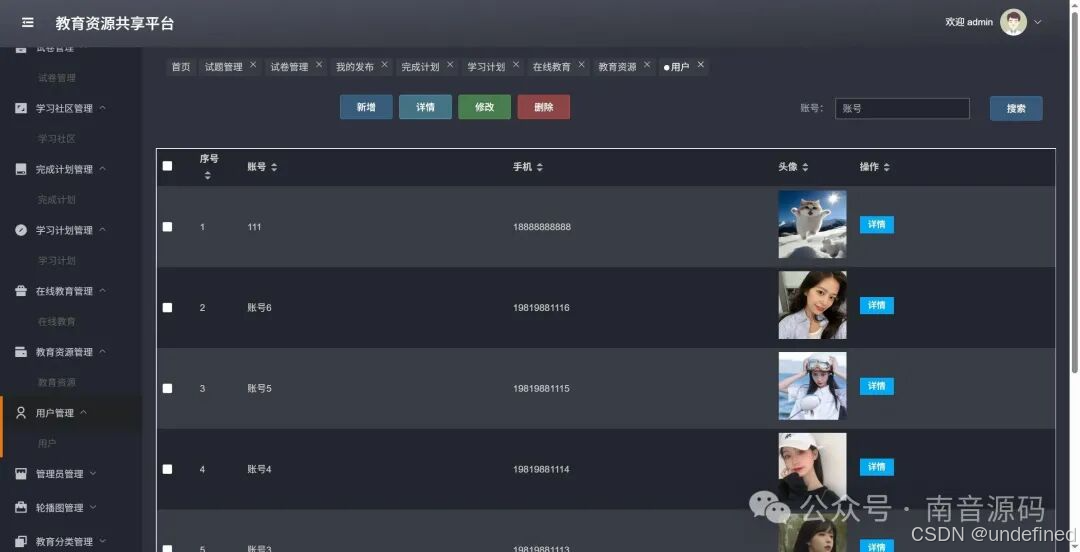The height and width of the screenshot is (552, 1080).
Task: Click the 在线教育管理 sidebar icon
Action: 21,291
